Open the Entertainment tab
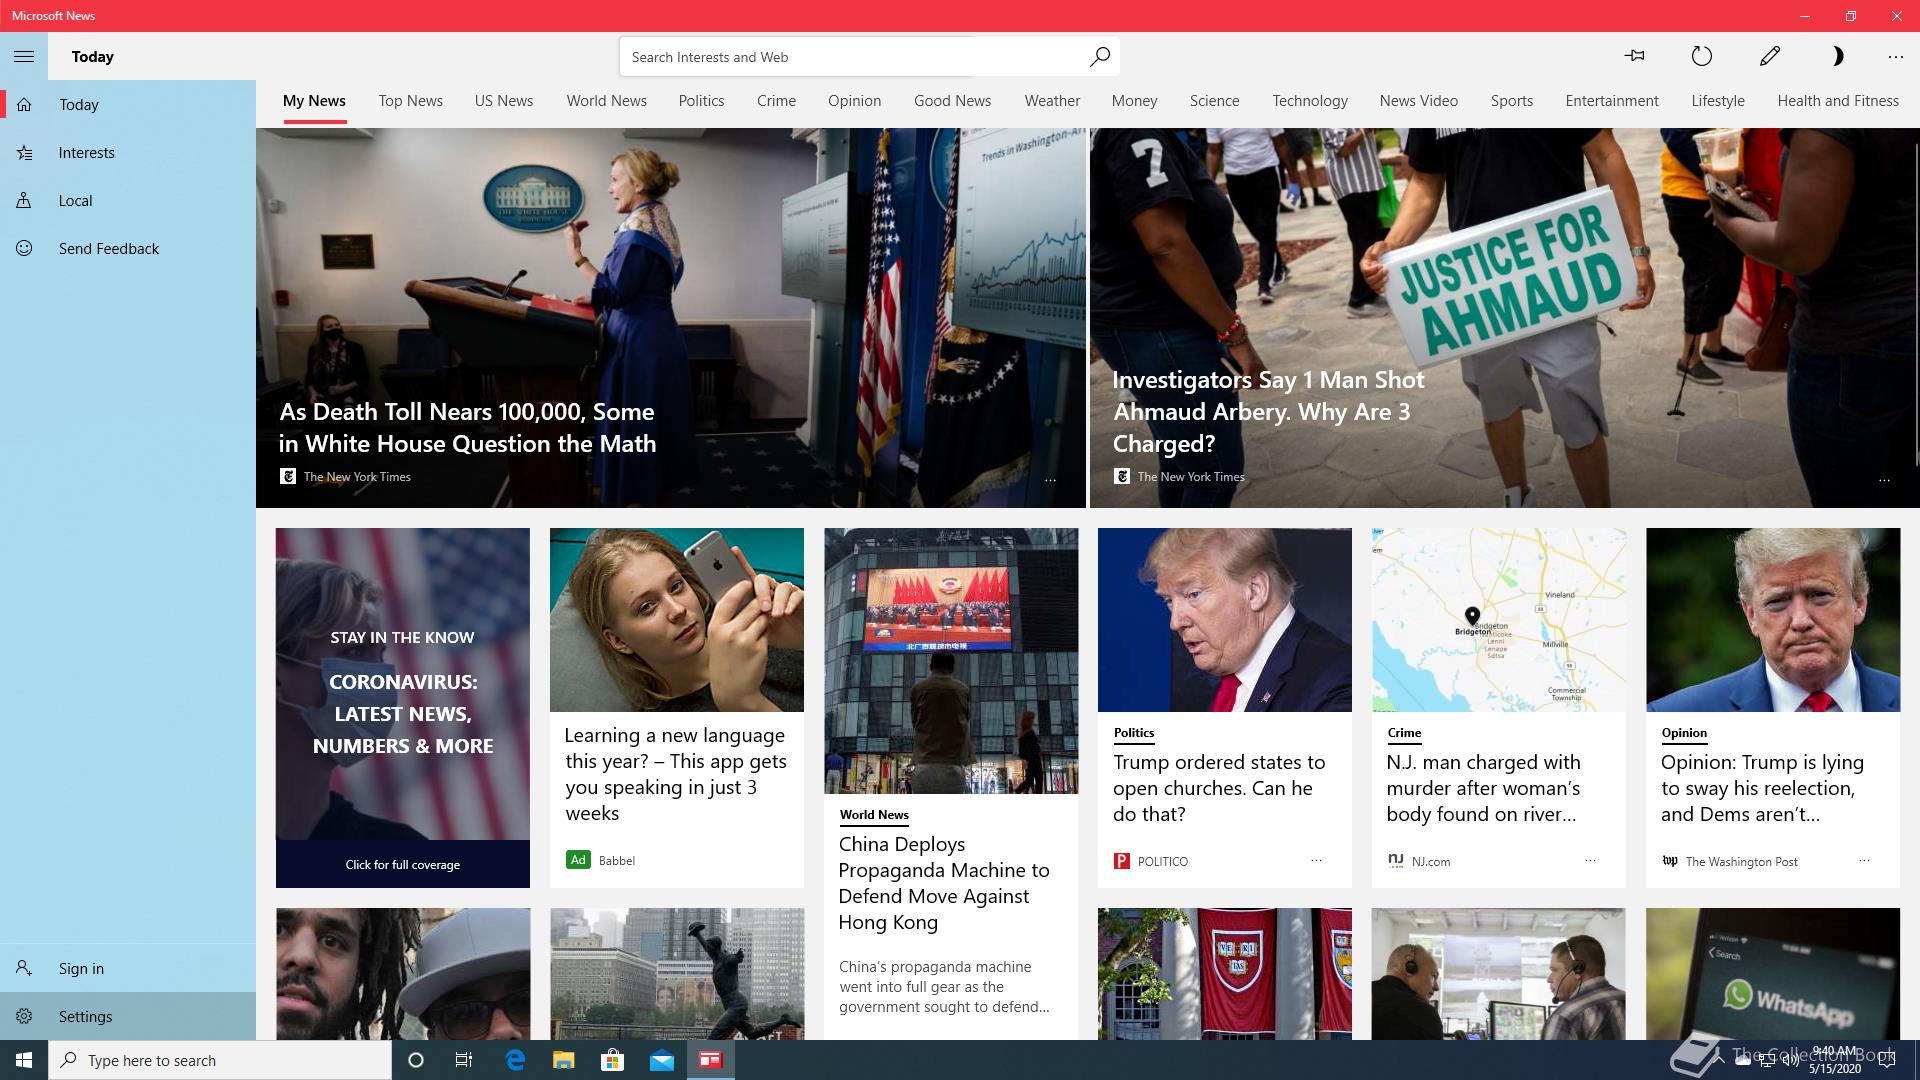Viewport: 1920px width, 1080px height. [x=1611, y=101]
